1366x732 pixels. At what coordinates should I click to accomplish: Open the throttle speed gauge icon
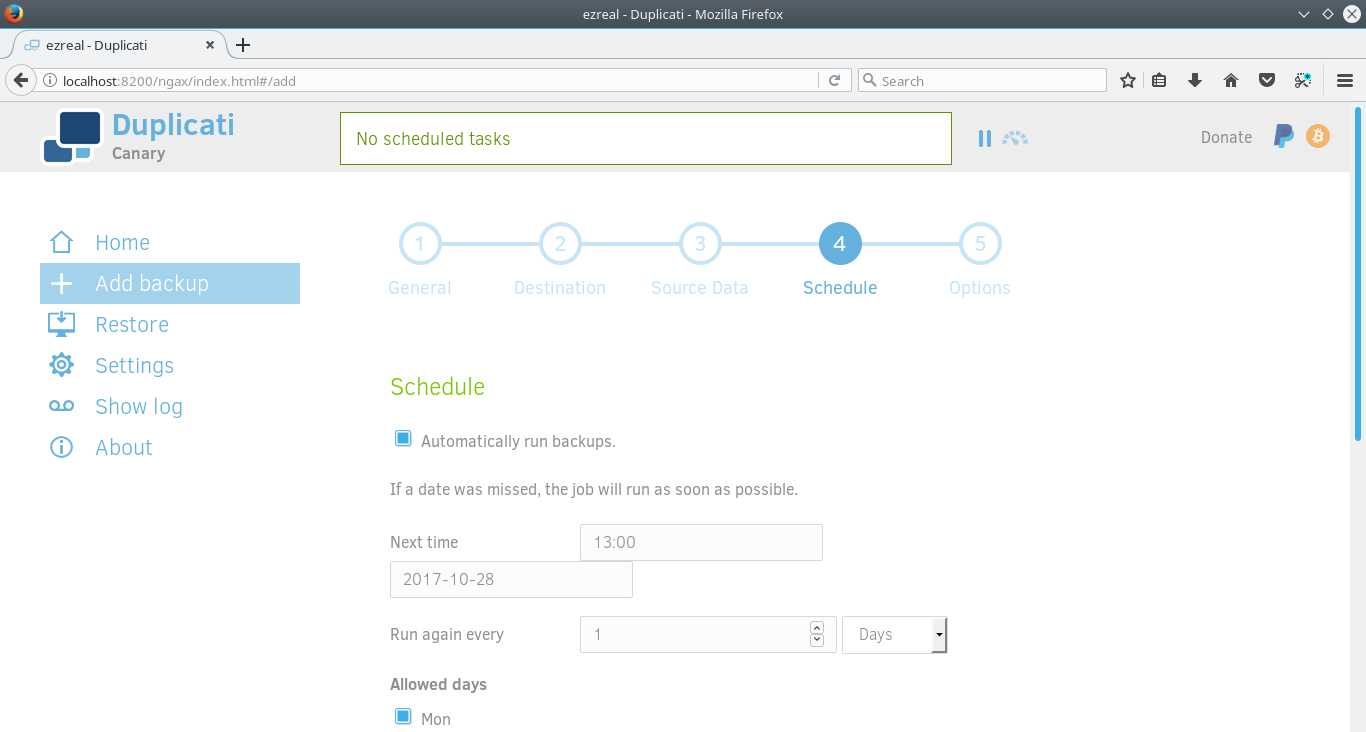click(1015, 138)
